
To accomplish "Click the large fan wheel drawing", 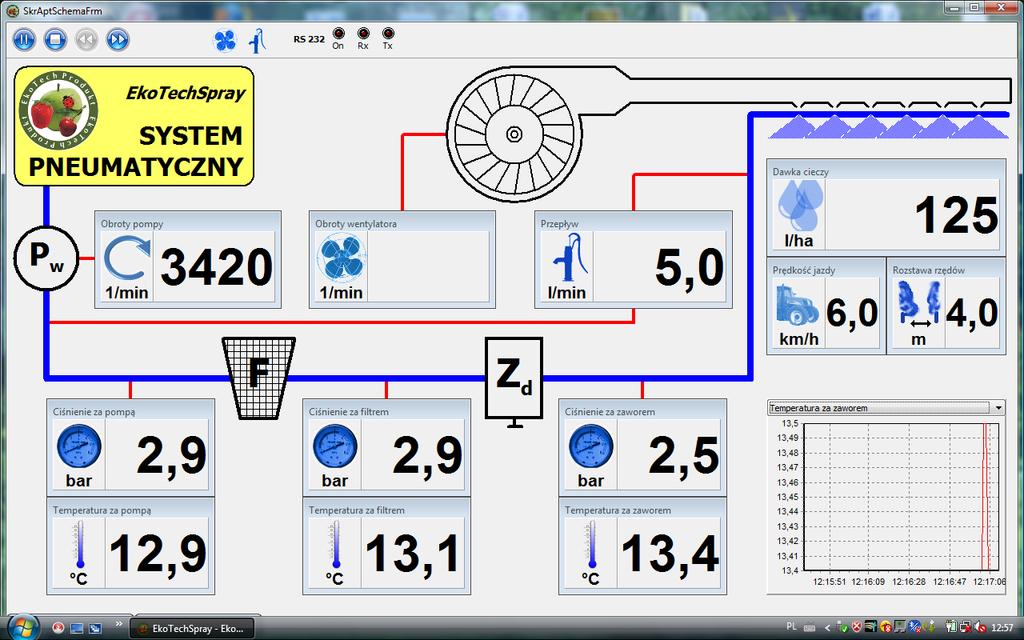I will pyautogui.click(x=514, y=134).
